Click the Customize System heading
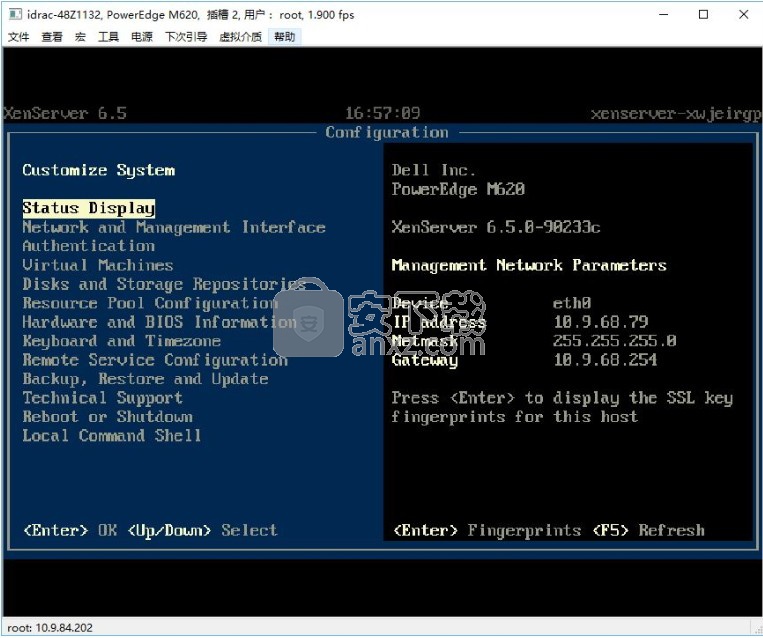 click(98, 170)
